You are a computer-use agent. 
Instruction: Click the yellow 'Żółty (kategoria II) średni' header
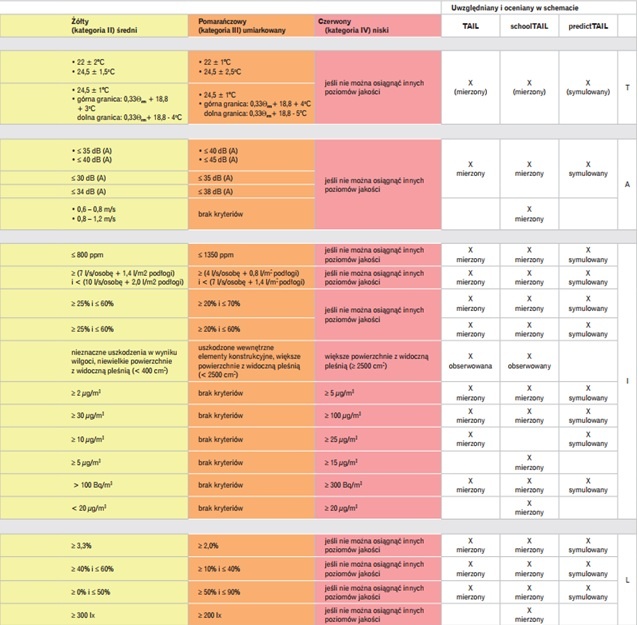click(94, 26)
